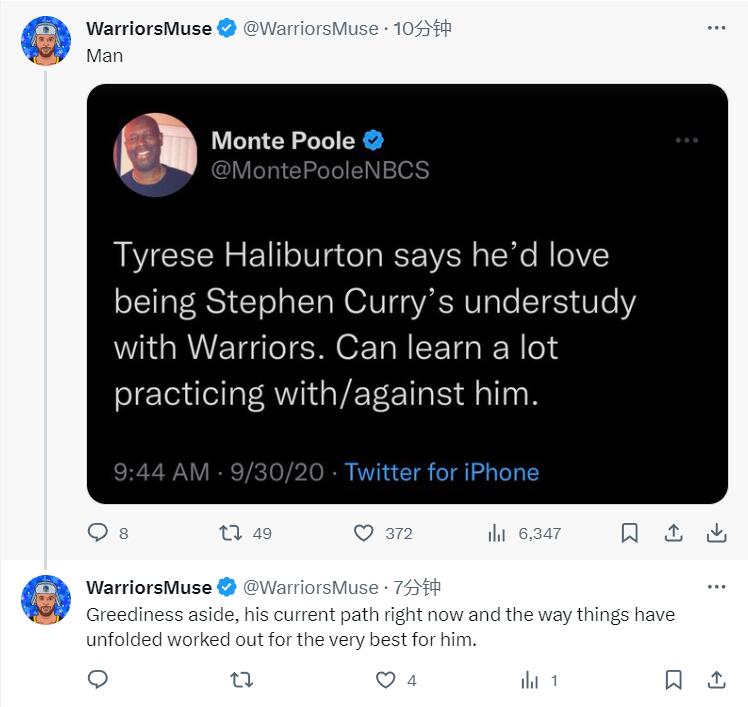Bookmark the first tweet
This screenshot has height=707, width=748.
point(630,533)
